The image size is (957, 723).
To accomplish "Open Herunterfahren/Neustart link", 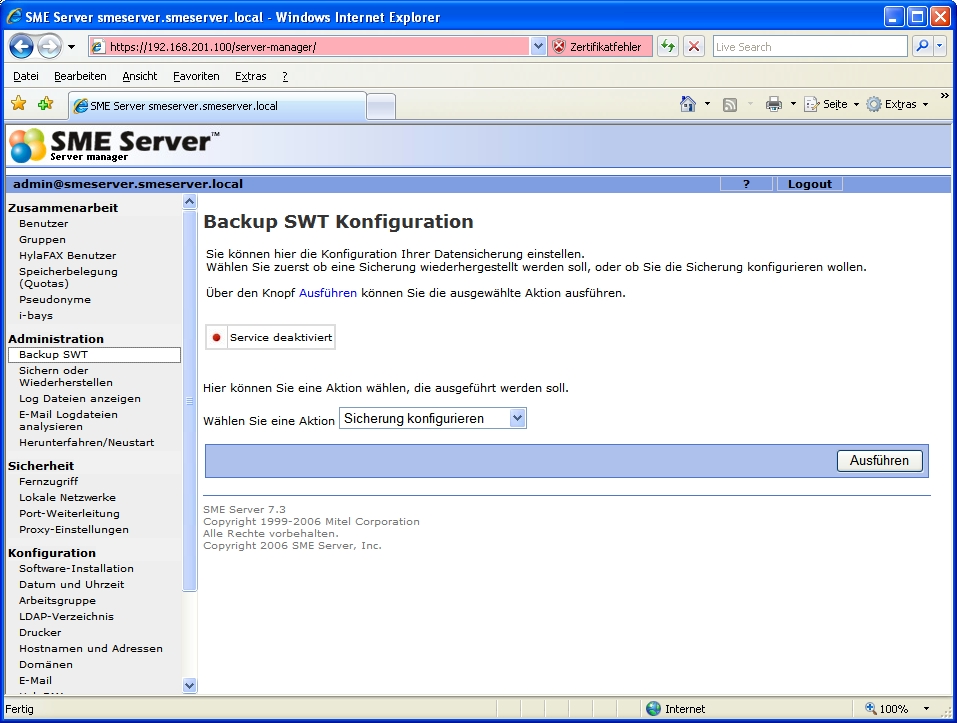I will tap(87, 442).
